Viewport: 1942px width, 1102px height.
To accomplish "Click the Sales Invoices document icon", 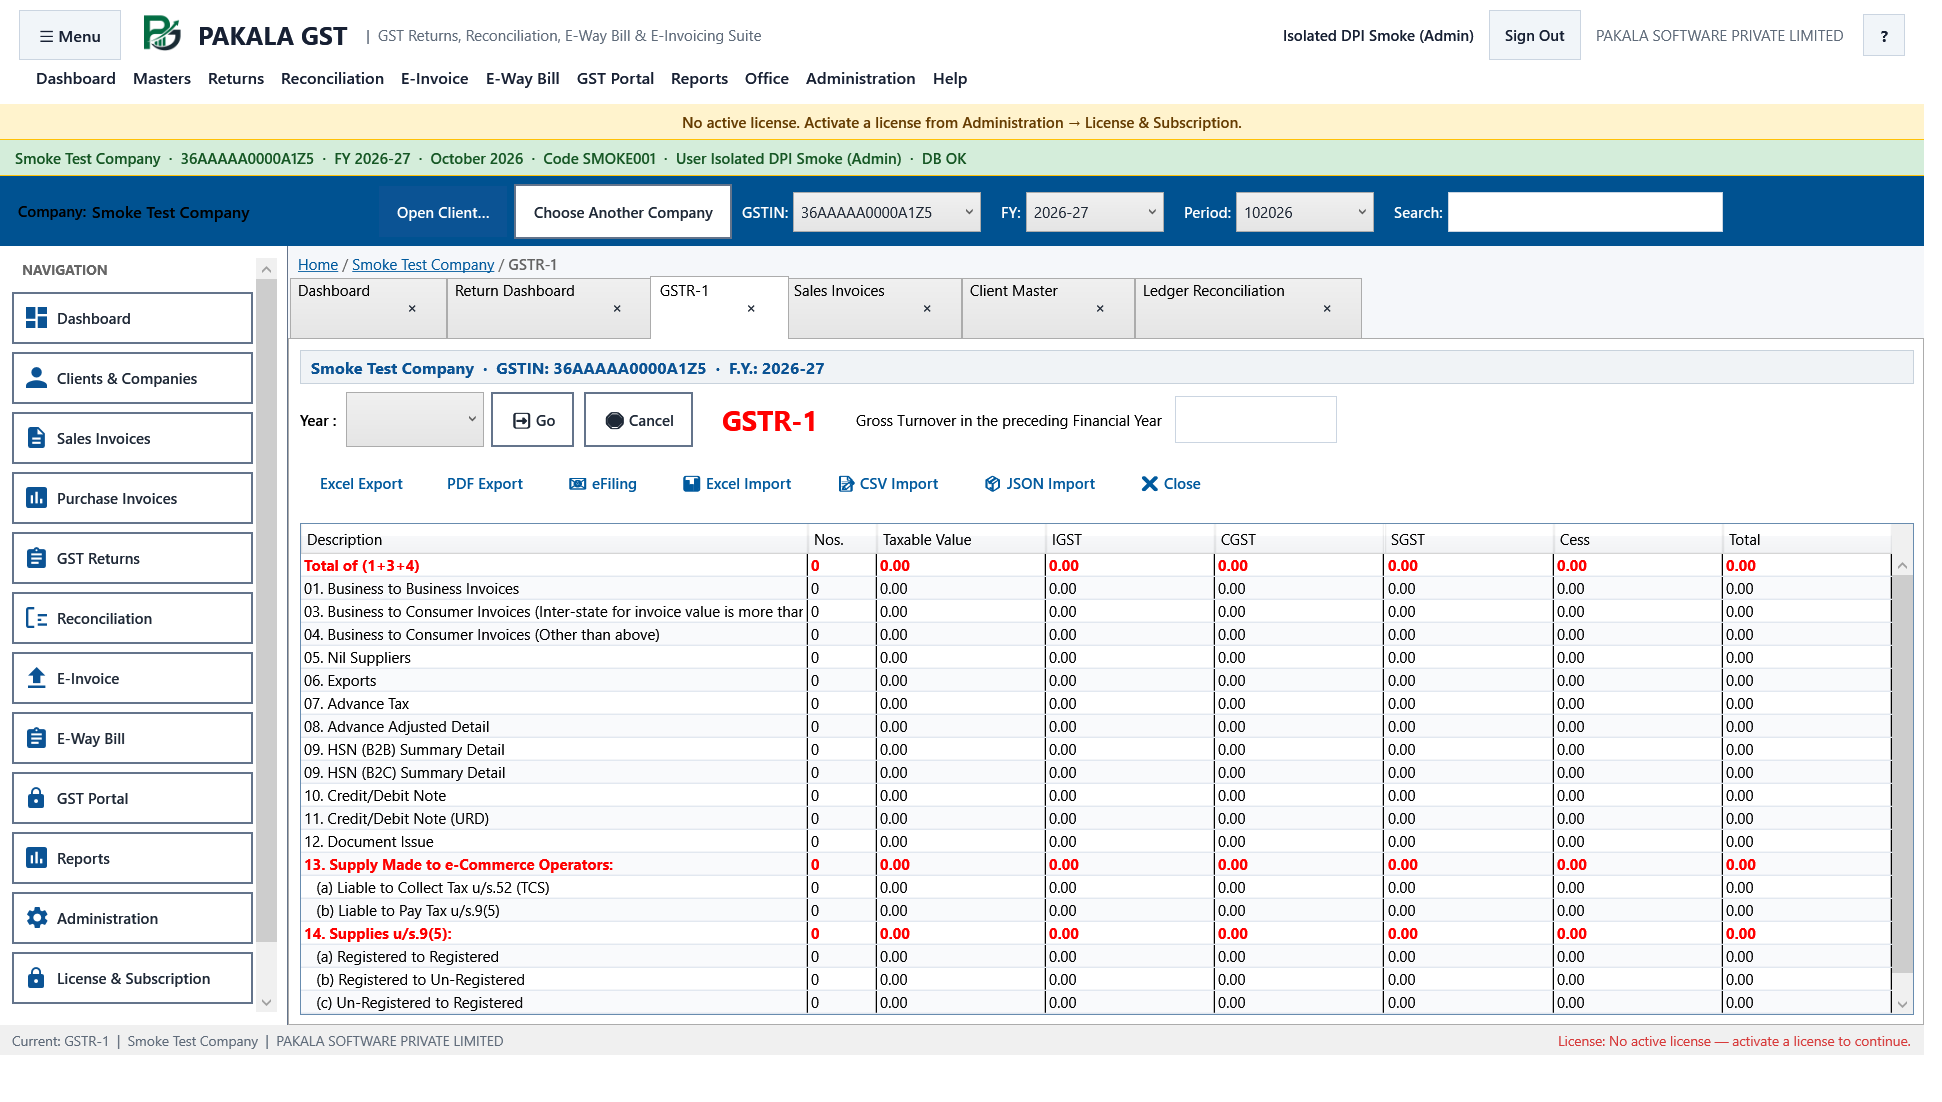I will (36, 438).
